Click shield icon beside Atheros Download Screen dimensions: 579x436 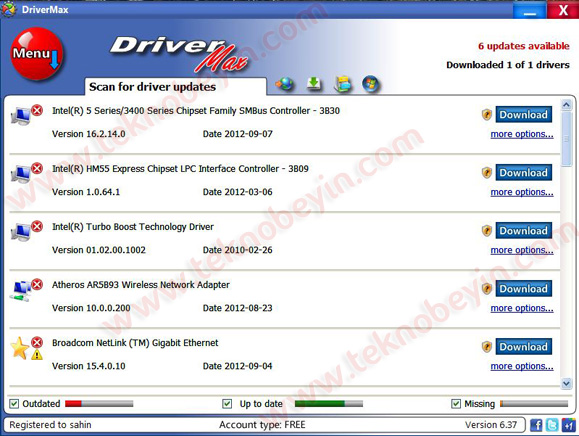click(487, 289)
